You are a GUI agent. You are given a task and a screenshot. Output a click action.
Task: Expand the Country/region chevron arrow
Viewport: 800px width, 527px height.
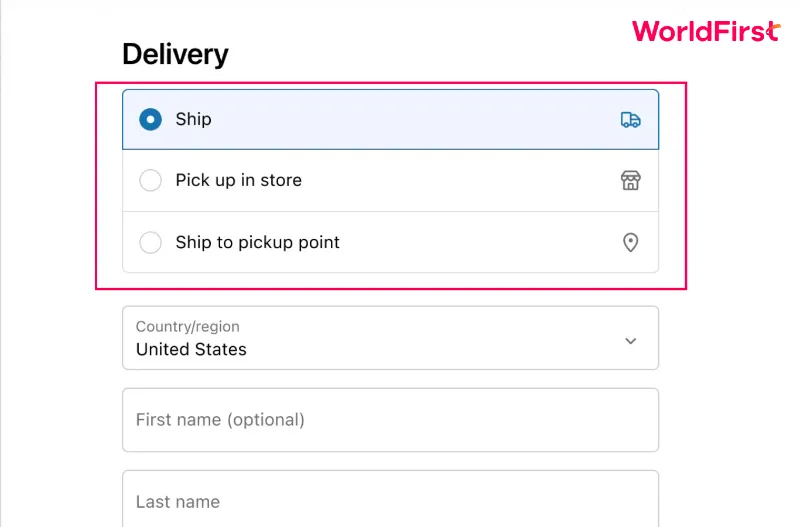click(x=631, y=341)
